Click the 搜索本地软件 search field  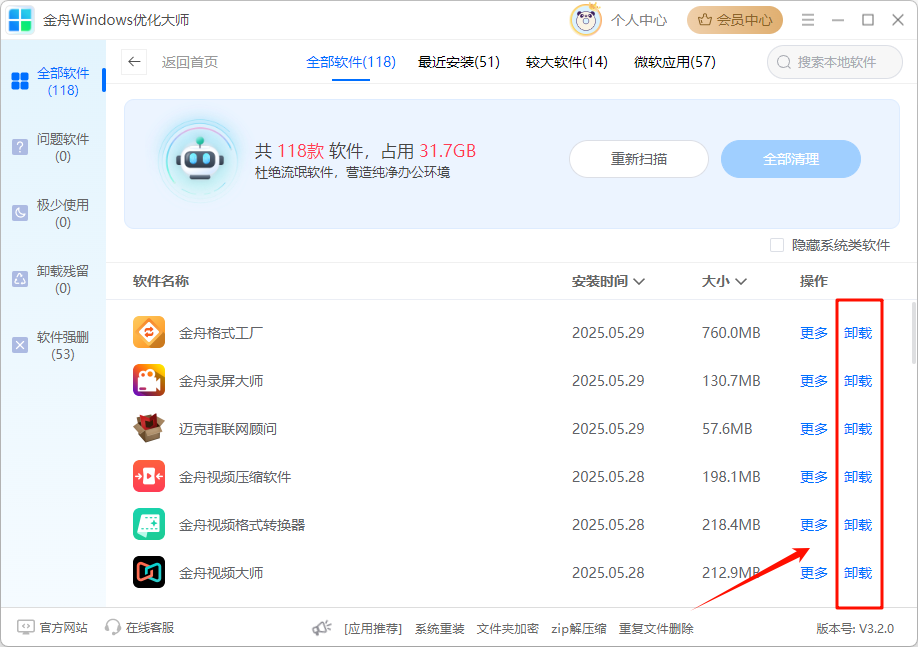click(835, 62)
